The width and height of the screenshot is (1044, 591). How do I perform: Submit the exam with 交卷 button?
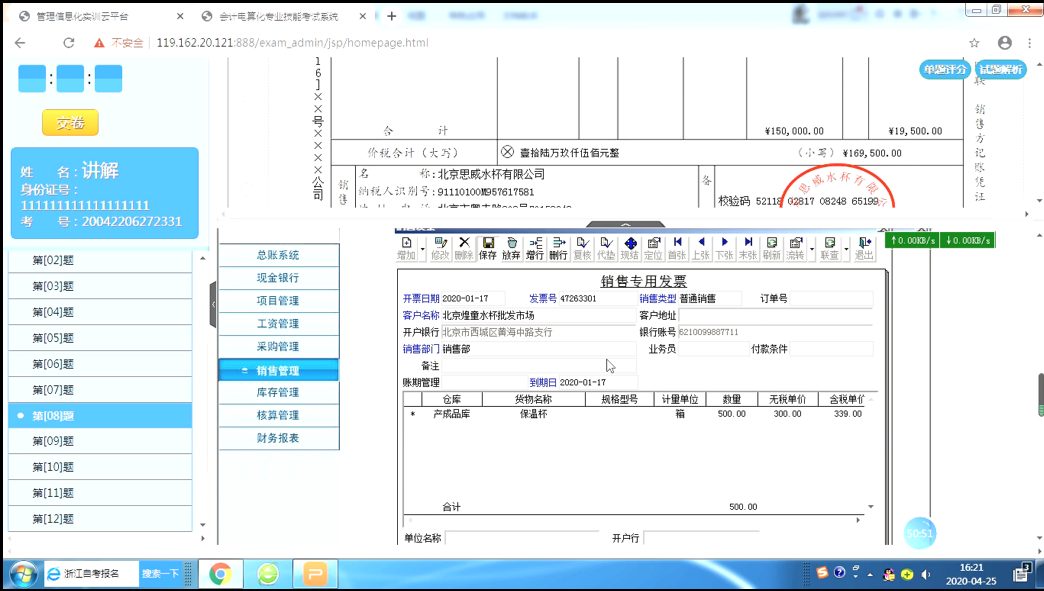pyautogui.click(x=70, y=122)
